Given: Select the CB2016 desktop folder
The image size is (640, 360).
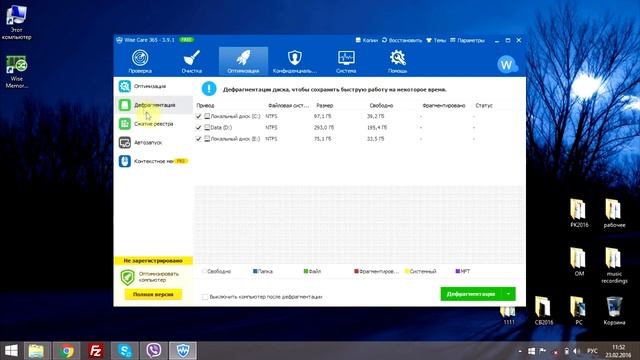Looking at the screenshot, I should coord(544,311).
